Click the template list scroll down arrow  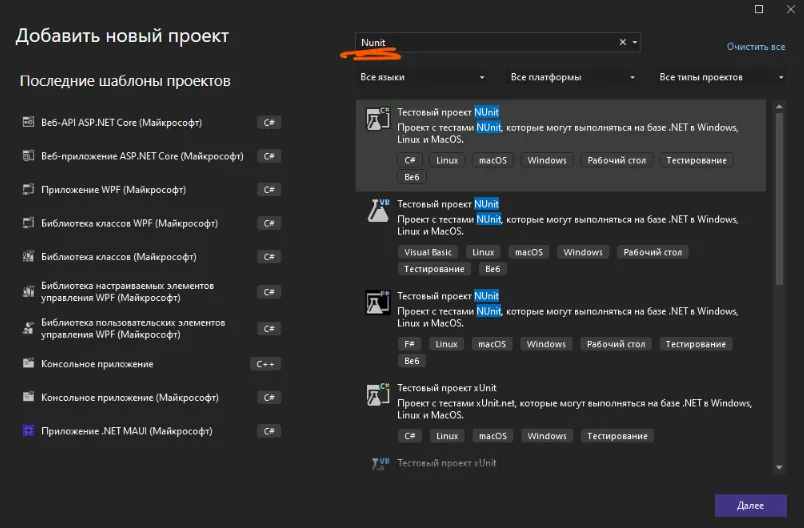(779, 468)
